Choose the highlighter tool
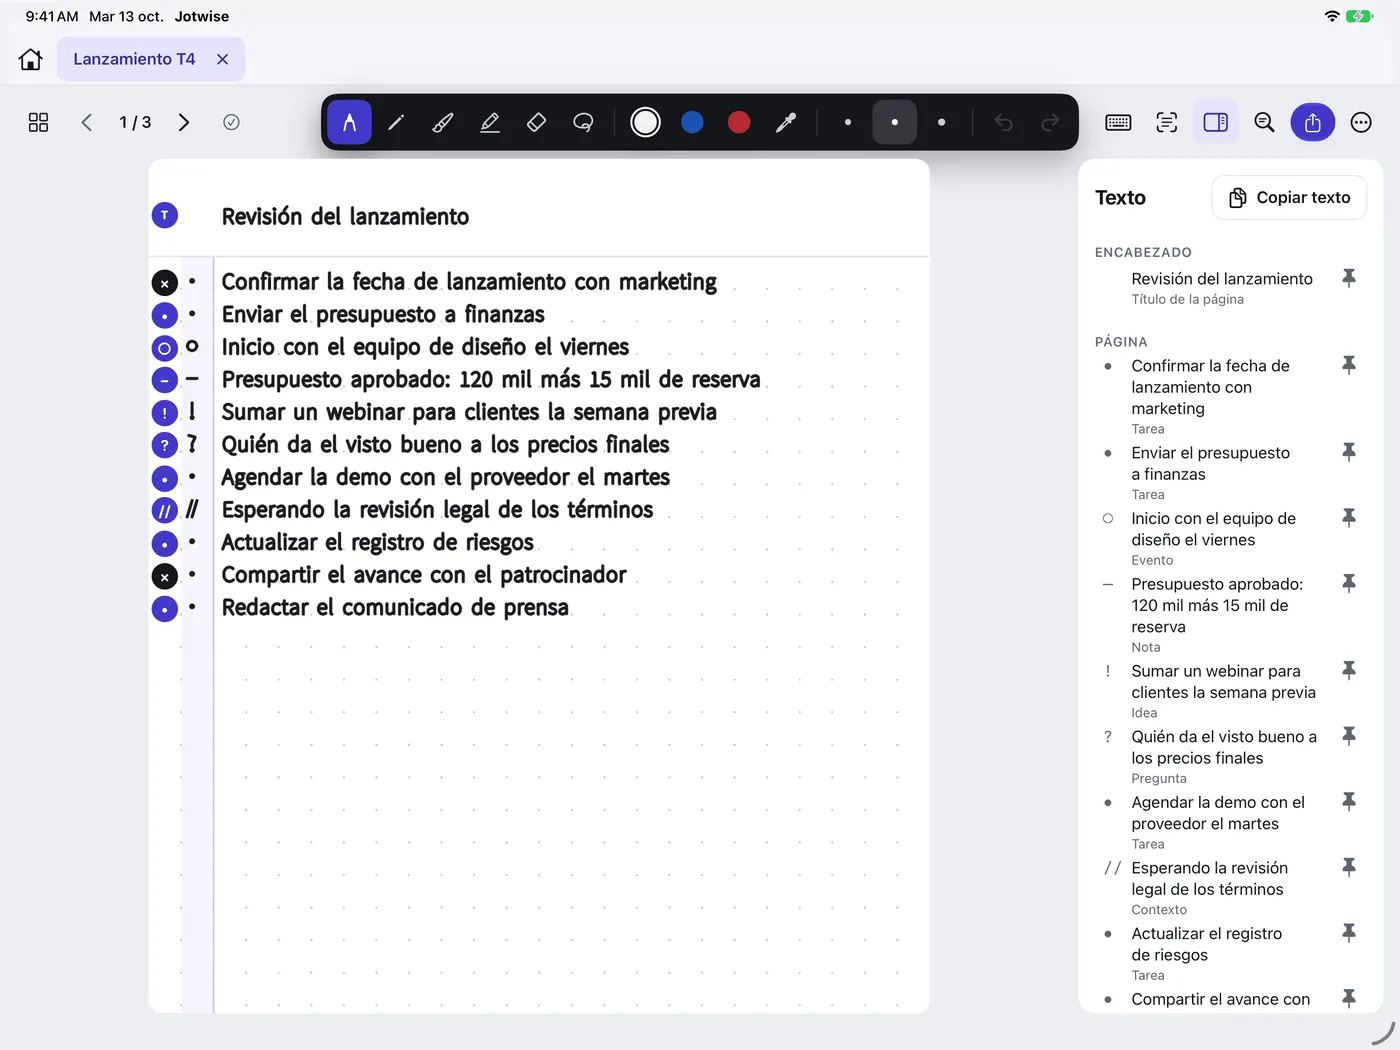1400x1050 pixels. pos(489,122)
